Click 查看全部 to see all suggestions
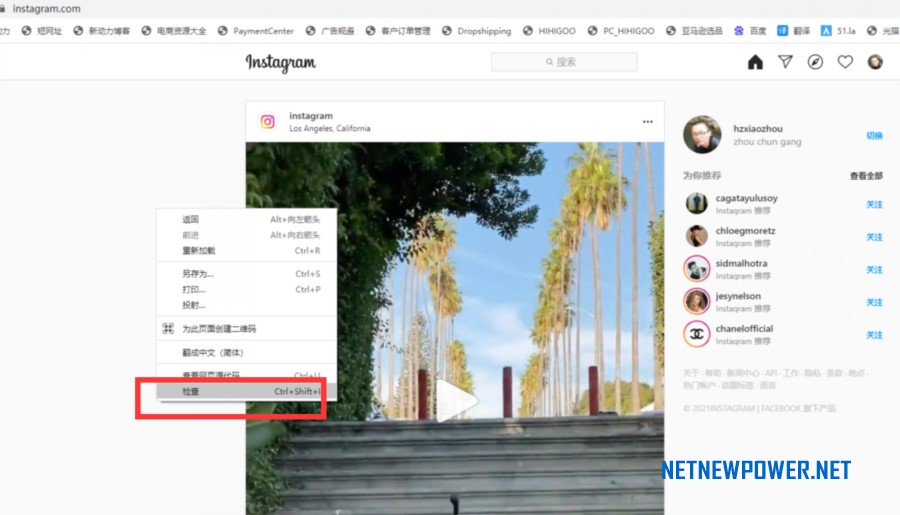 866,176
